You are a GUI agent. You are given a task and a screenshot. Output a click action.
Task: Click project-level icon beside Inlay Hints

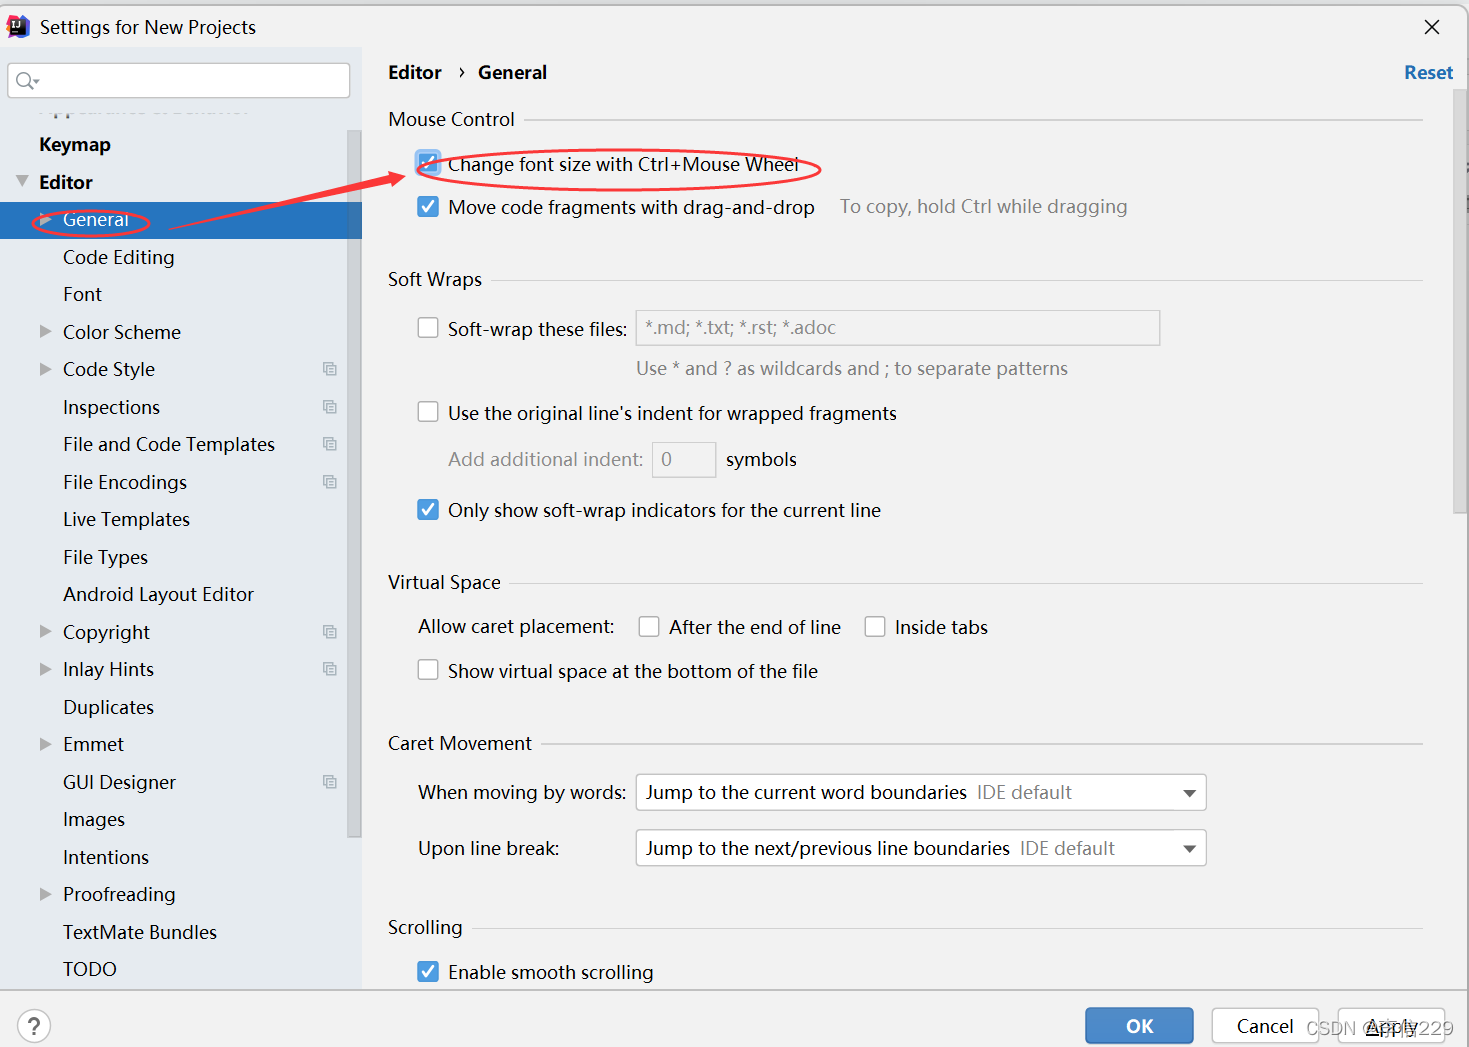(x=330, y=669)
